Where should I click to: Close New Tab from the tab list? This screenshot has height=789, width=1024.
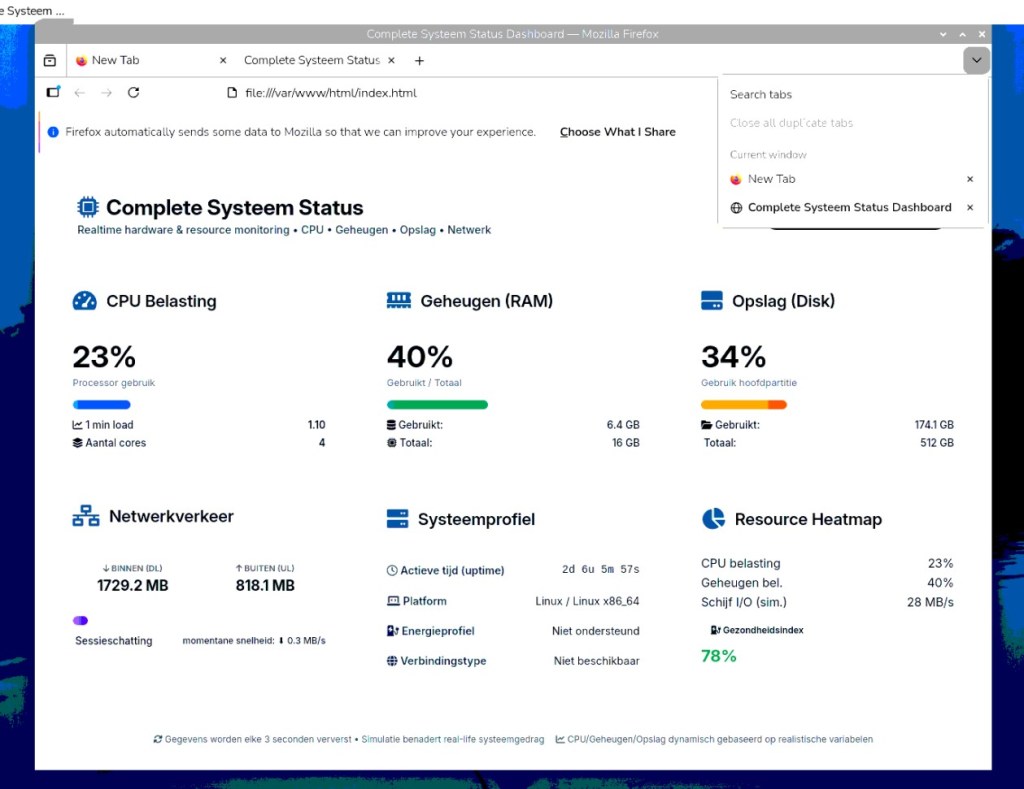coord(970,179)
